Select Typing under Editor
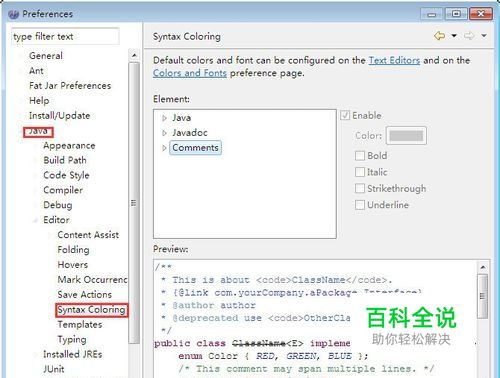500x378 pixels. tap(72, 340)
